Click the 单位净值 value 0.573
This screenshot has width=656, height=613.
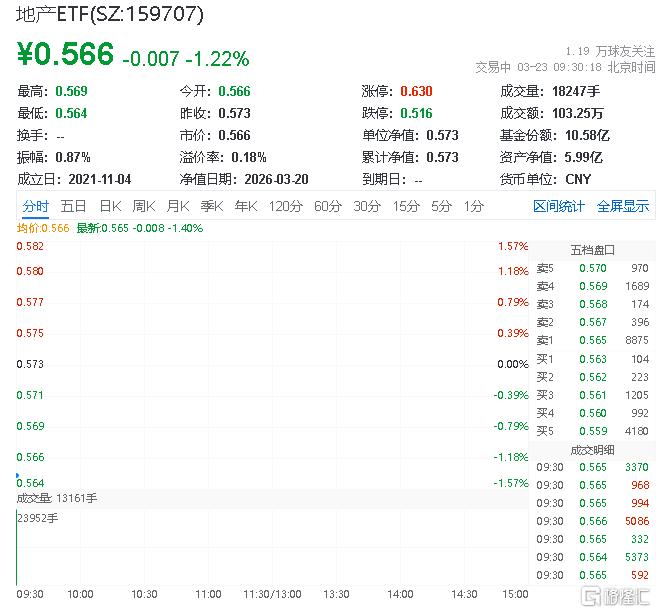pos(443,136)
